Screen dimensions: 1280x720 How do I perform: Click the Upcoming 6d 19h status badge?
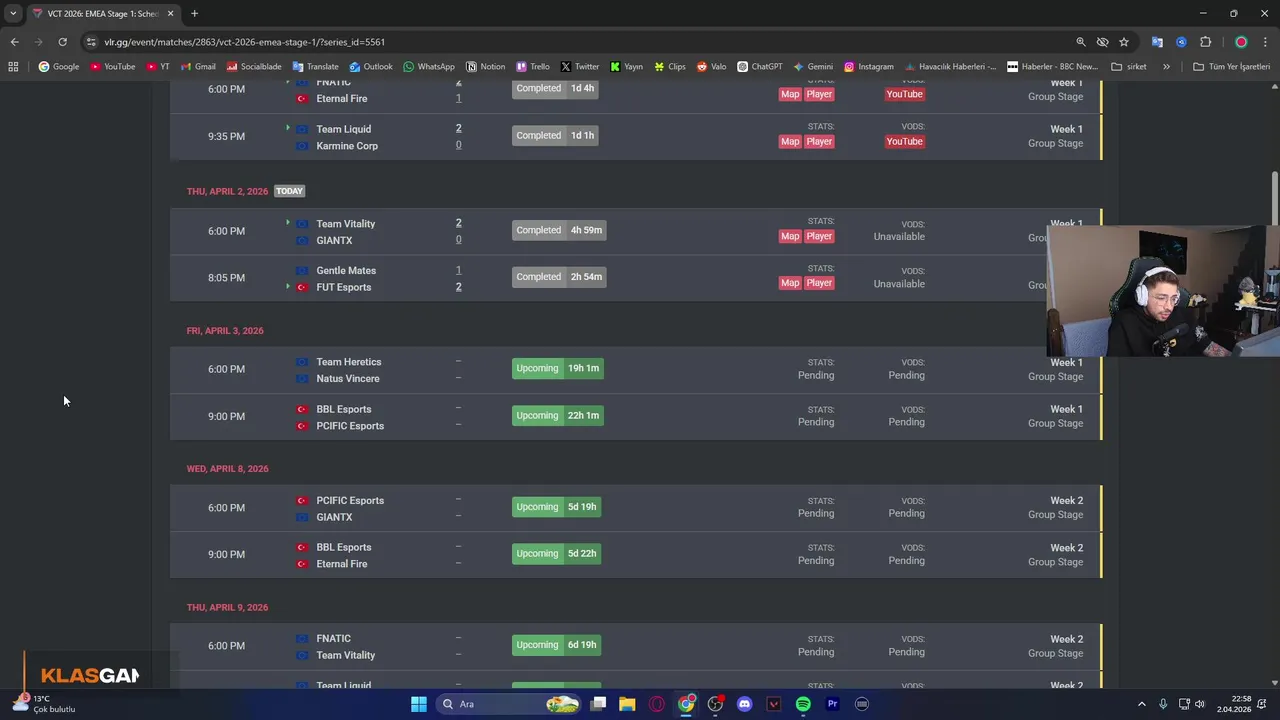[x=556, y=645]
